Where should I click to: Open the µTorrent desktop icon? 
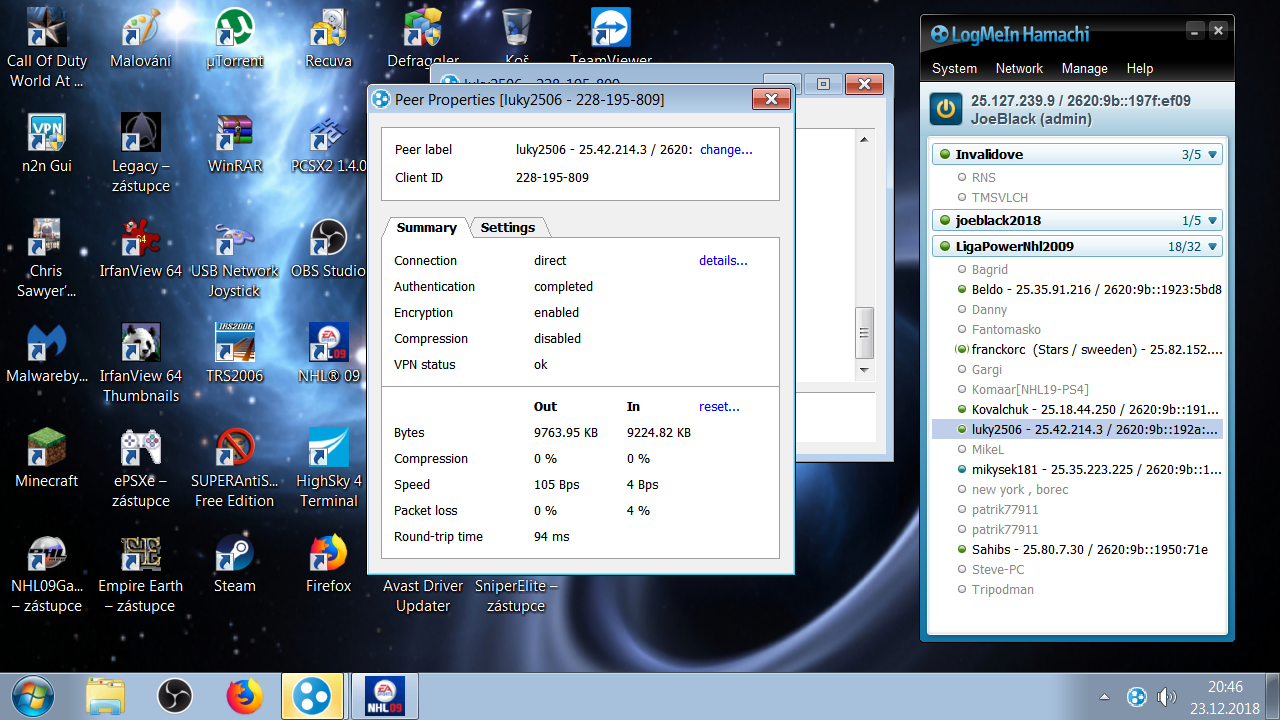[235, 38]
